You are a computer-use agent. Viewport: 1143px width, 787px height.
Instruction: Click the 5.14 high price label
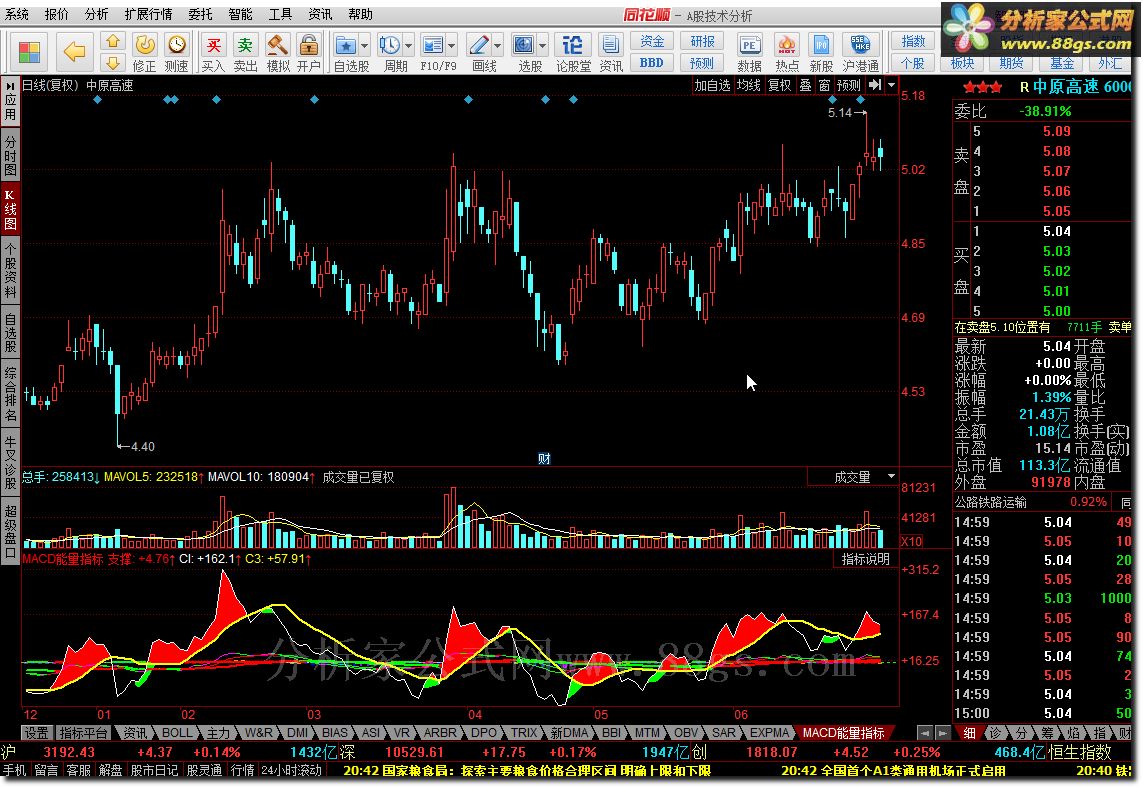tap(840, 112)
